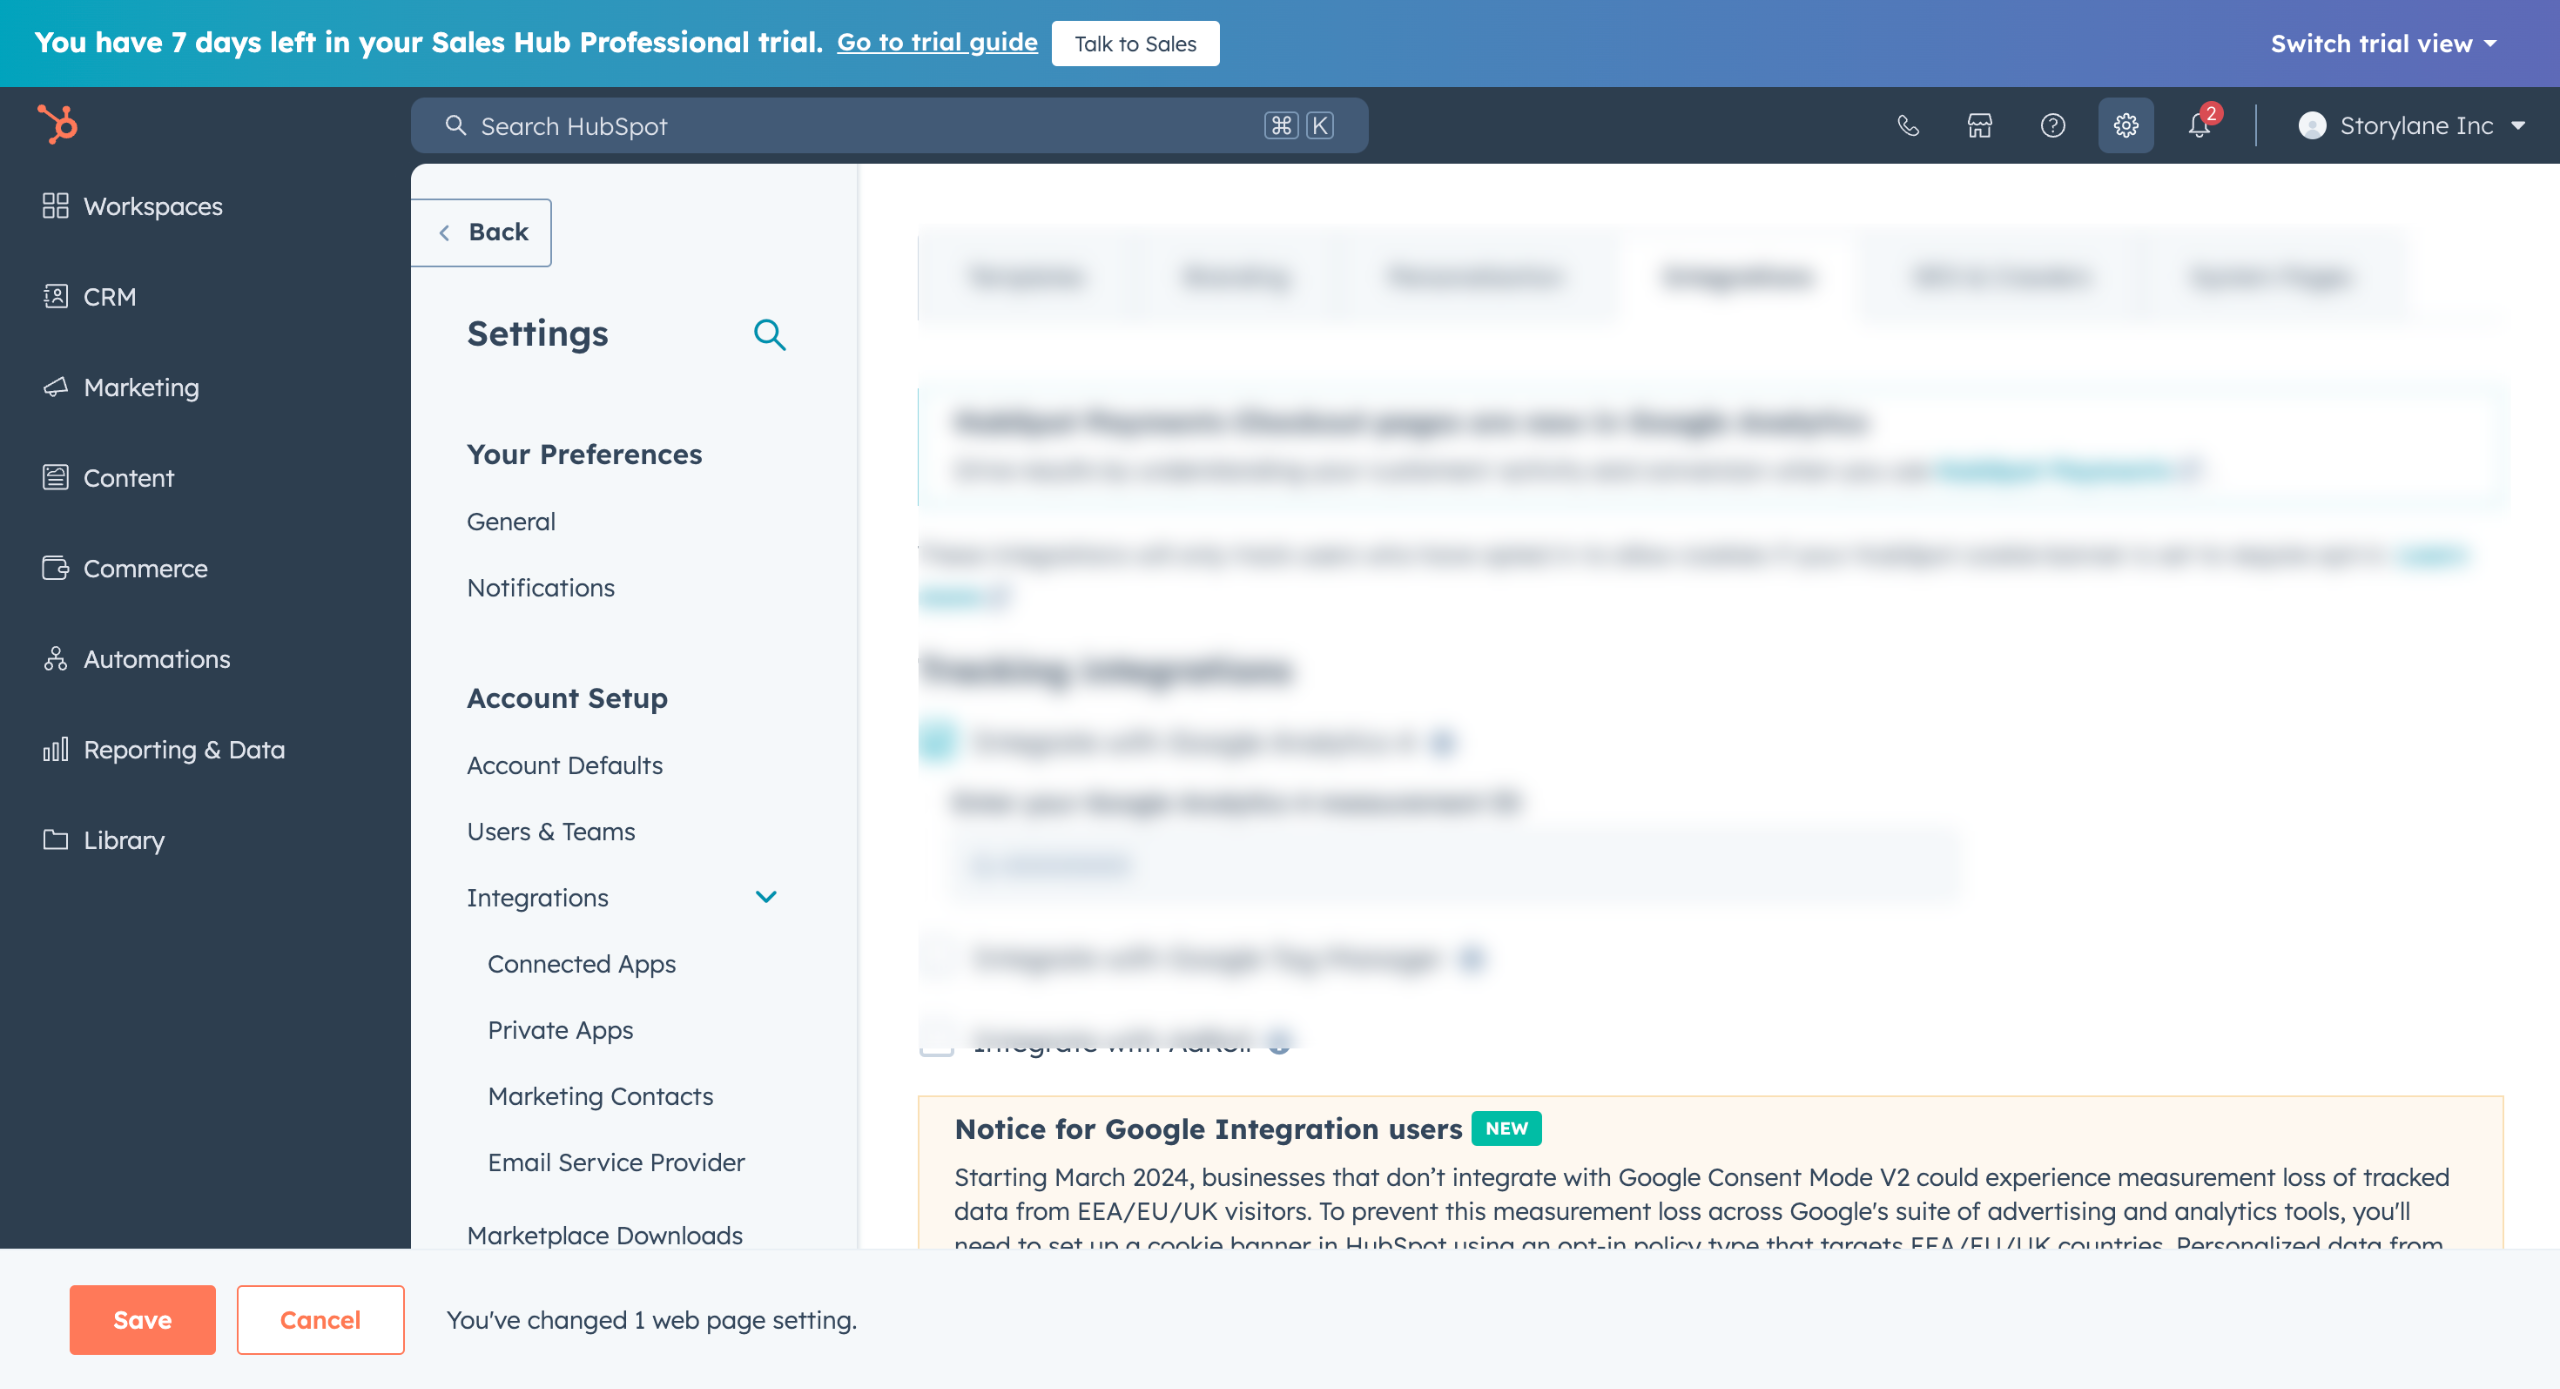Toggle the Google Tag Manager checkbox
Viewport: 2560px width, 1389px height.
point(938,958)
